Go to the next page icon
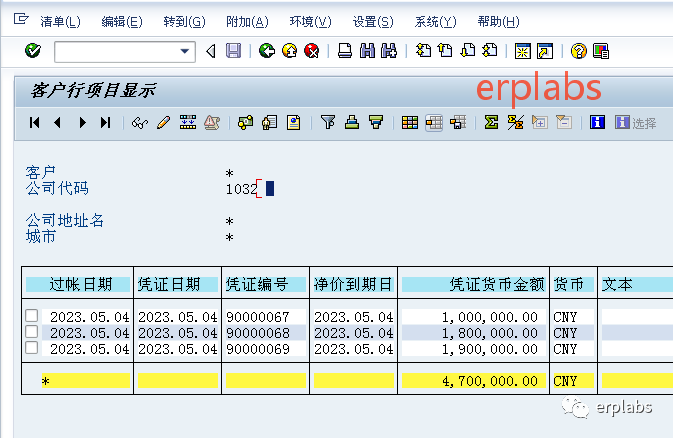 pyautogui.click(x=468, y=51)
